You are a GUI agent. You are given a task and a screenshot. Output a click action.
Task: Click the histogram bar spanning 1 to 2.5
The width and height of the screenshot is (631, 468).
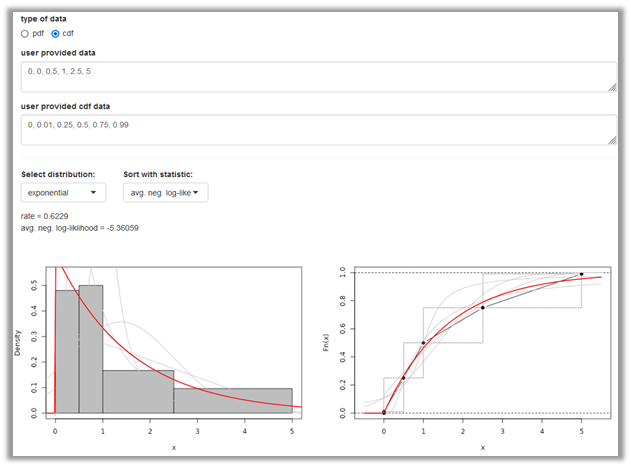tap(138, 391)
